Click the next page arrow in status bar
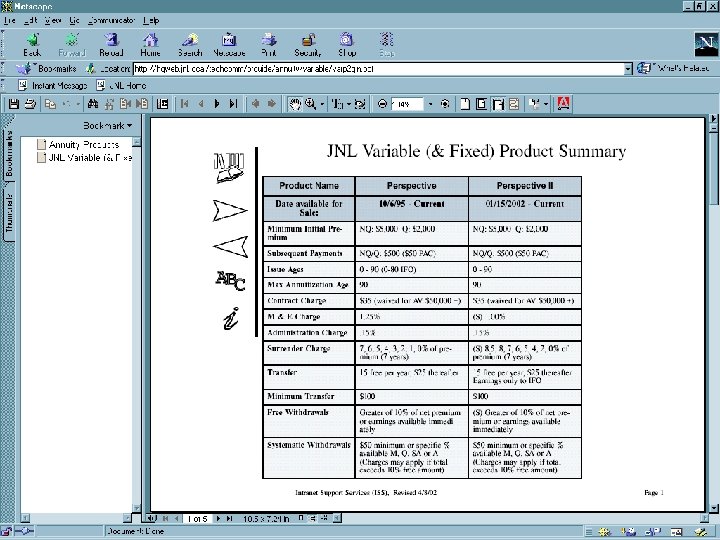Image resolution: width=720 pixels, height=540 pixels. click(x=219, y=518)
